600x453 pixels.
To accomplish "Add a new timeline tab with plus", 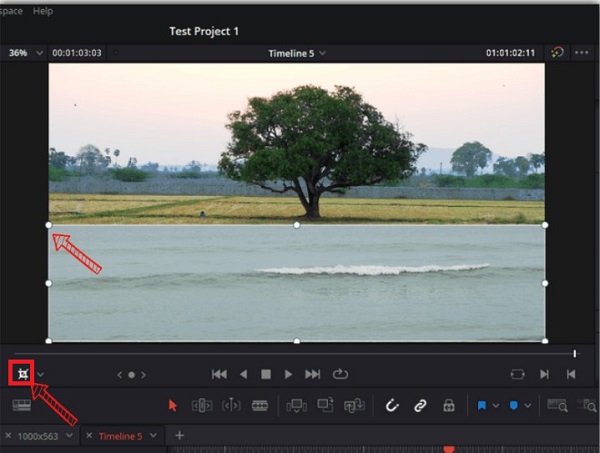I will [179, 435].
